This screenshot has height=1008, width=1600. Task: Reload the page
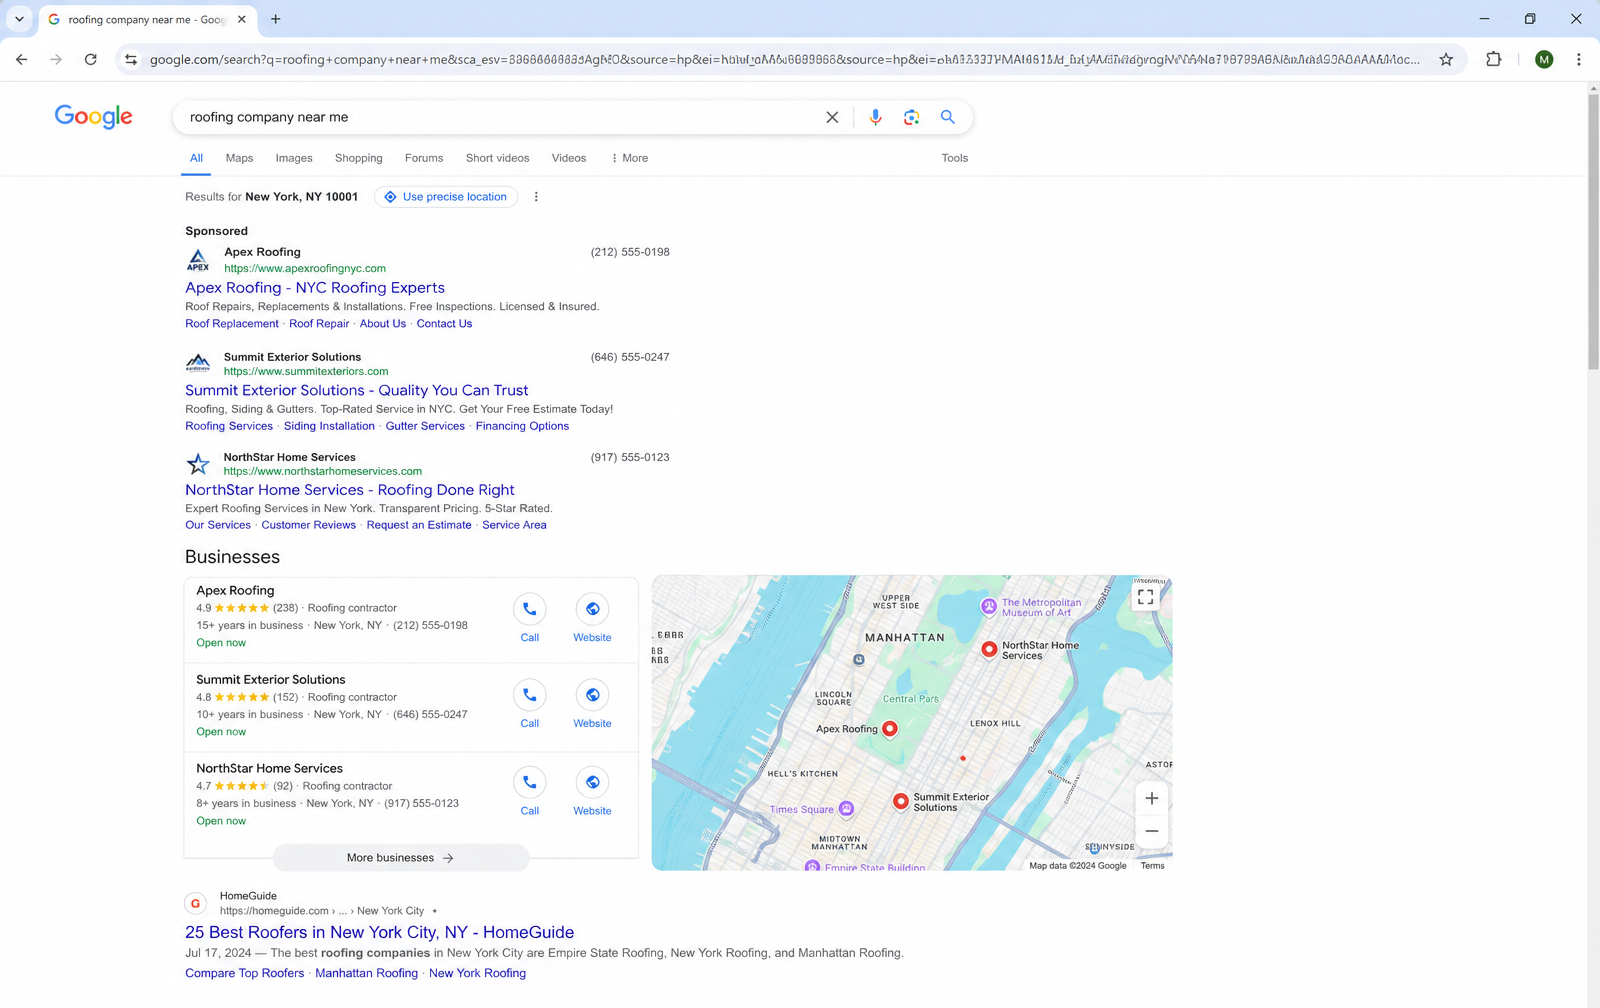91,59
